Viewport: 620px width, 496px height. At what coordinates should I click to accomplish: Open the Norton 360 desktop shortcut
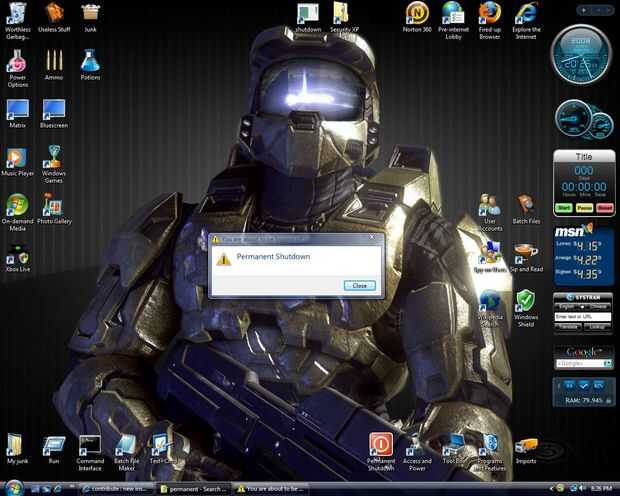417,13
